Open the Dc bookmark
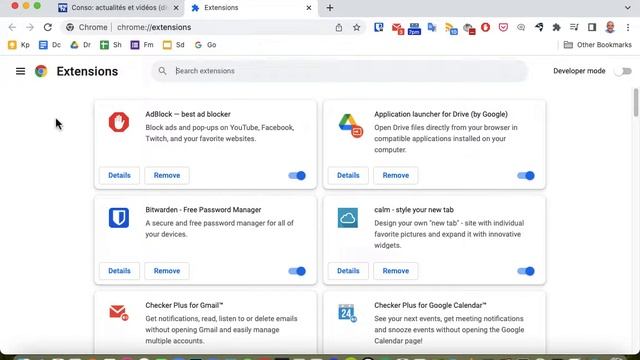Image resolution: width=640 pixels, height=360 pixels. pyautogui.click(x=50, y=45)
